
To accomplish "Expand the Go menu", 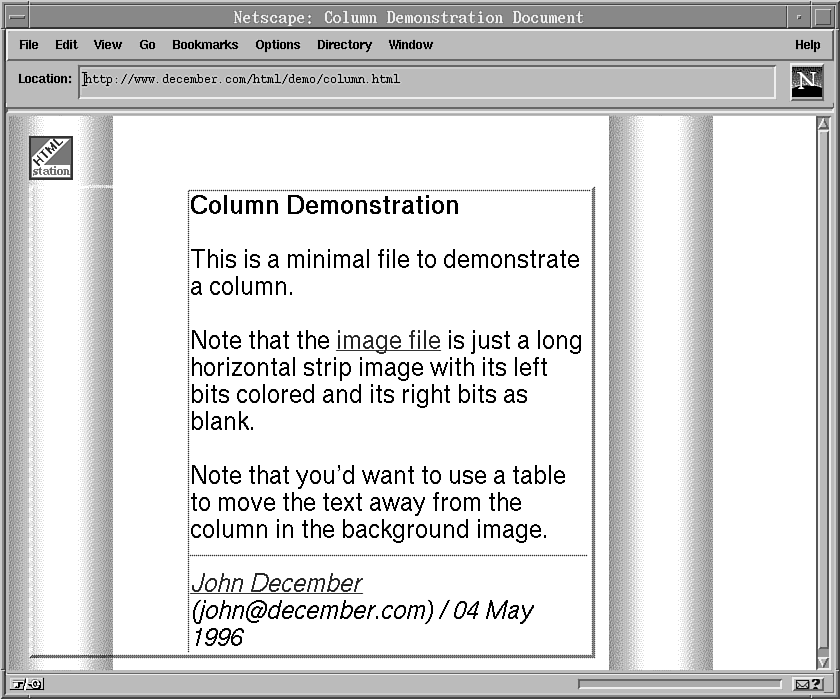I will click(x=147, y=45).
